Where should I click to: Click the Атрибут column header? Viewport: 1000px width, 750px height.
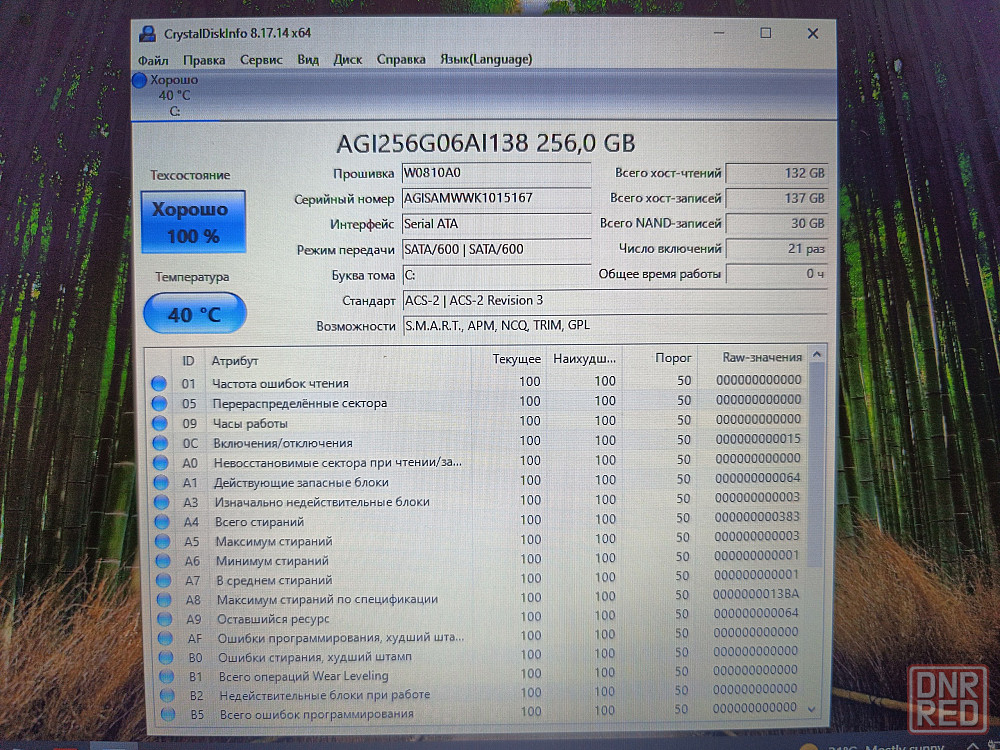coord(338,360)
